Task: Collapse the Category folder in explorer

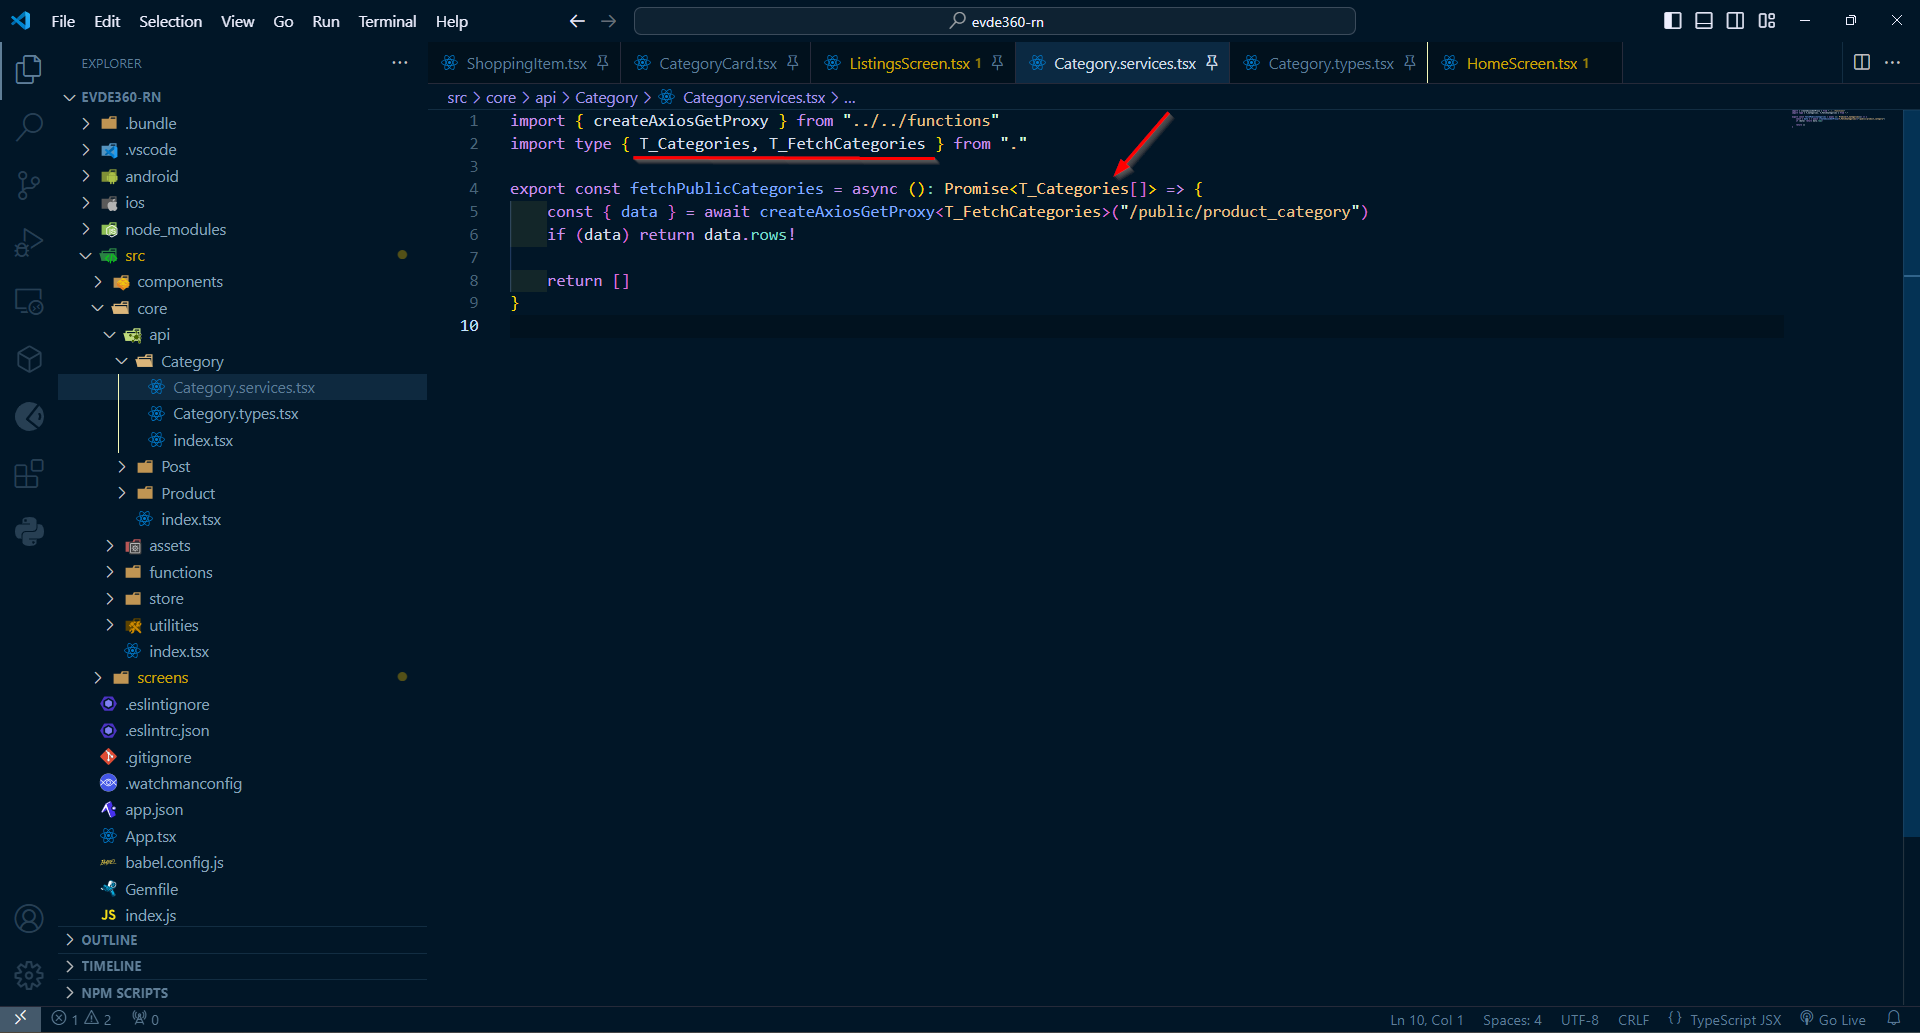Action: pos(192,362)
